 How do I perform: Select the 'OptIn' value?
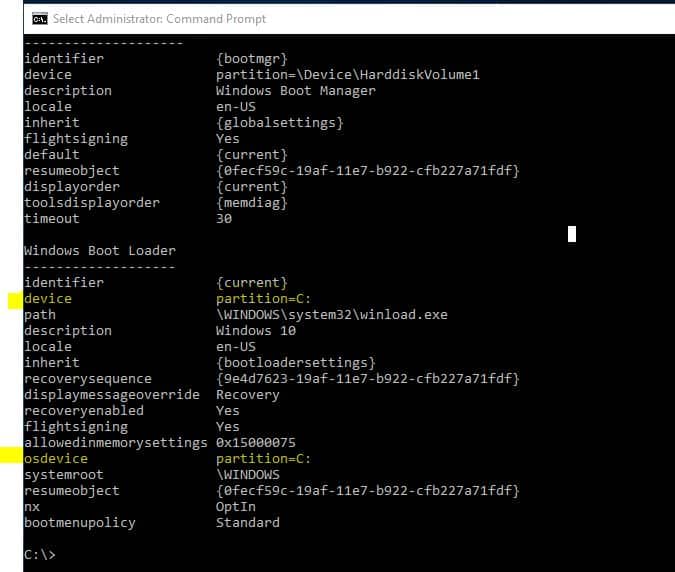tap(236, 507)
